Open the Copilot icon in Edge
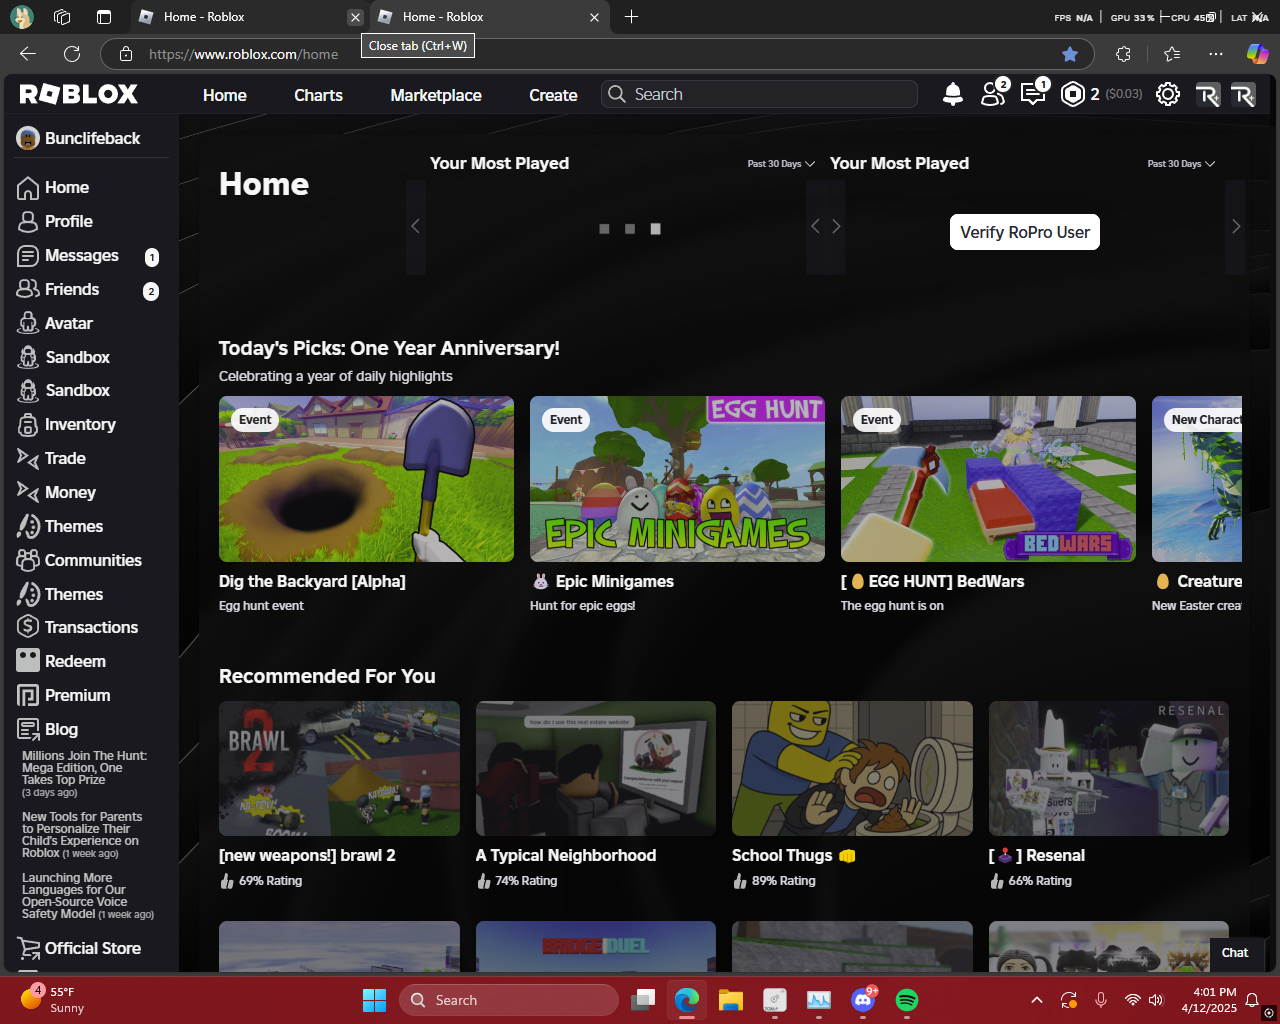Screen dimensions: 1280x1024 coord(1257,54)
